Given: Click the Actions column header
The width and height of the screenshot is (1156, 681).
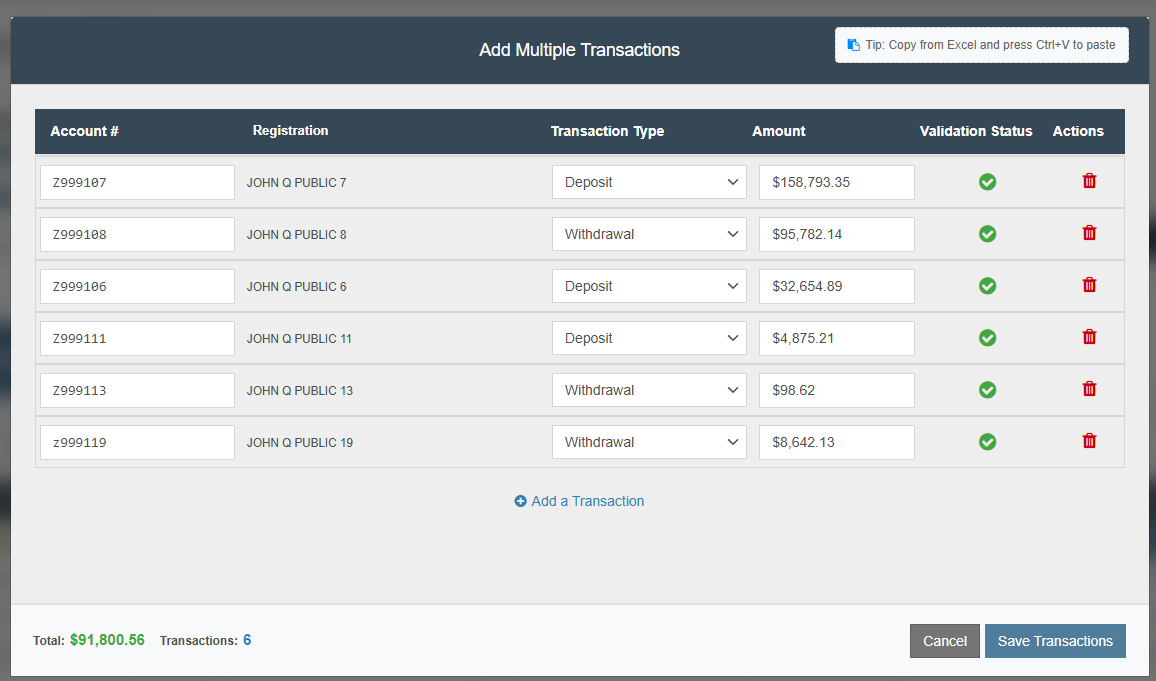Looking at the screenshot, I should 1078,131.
